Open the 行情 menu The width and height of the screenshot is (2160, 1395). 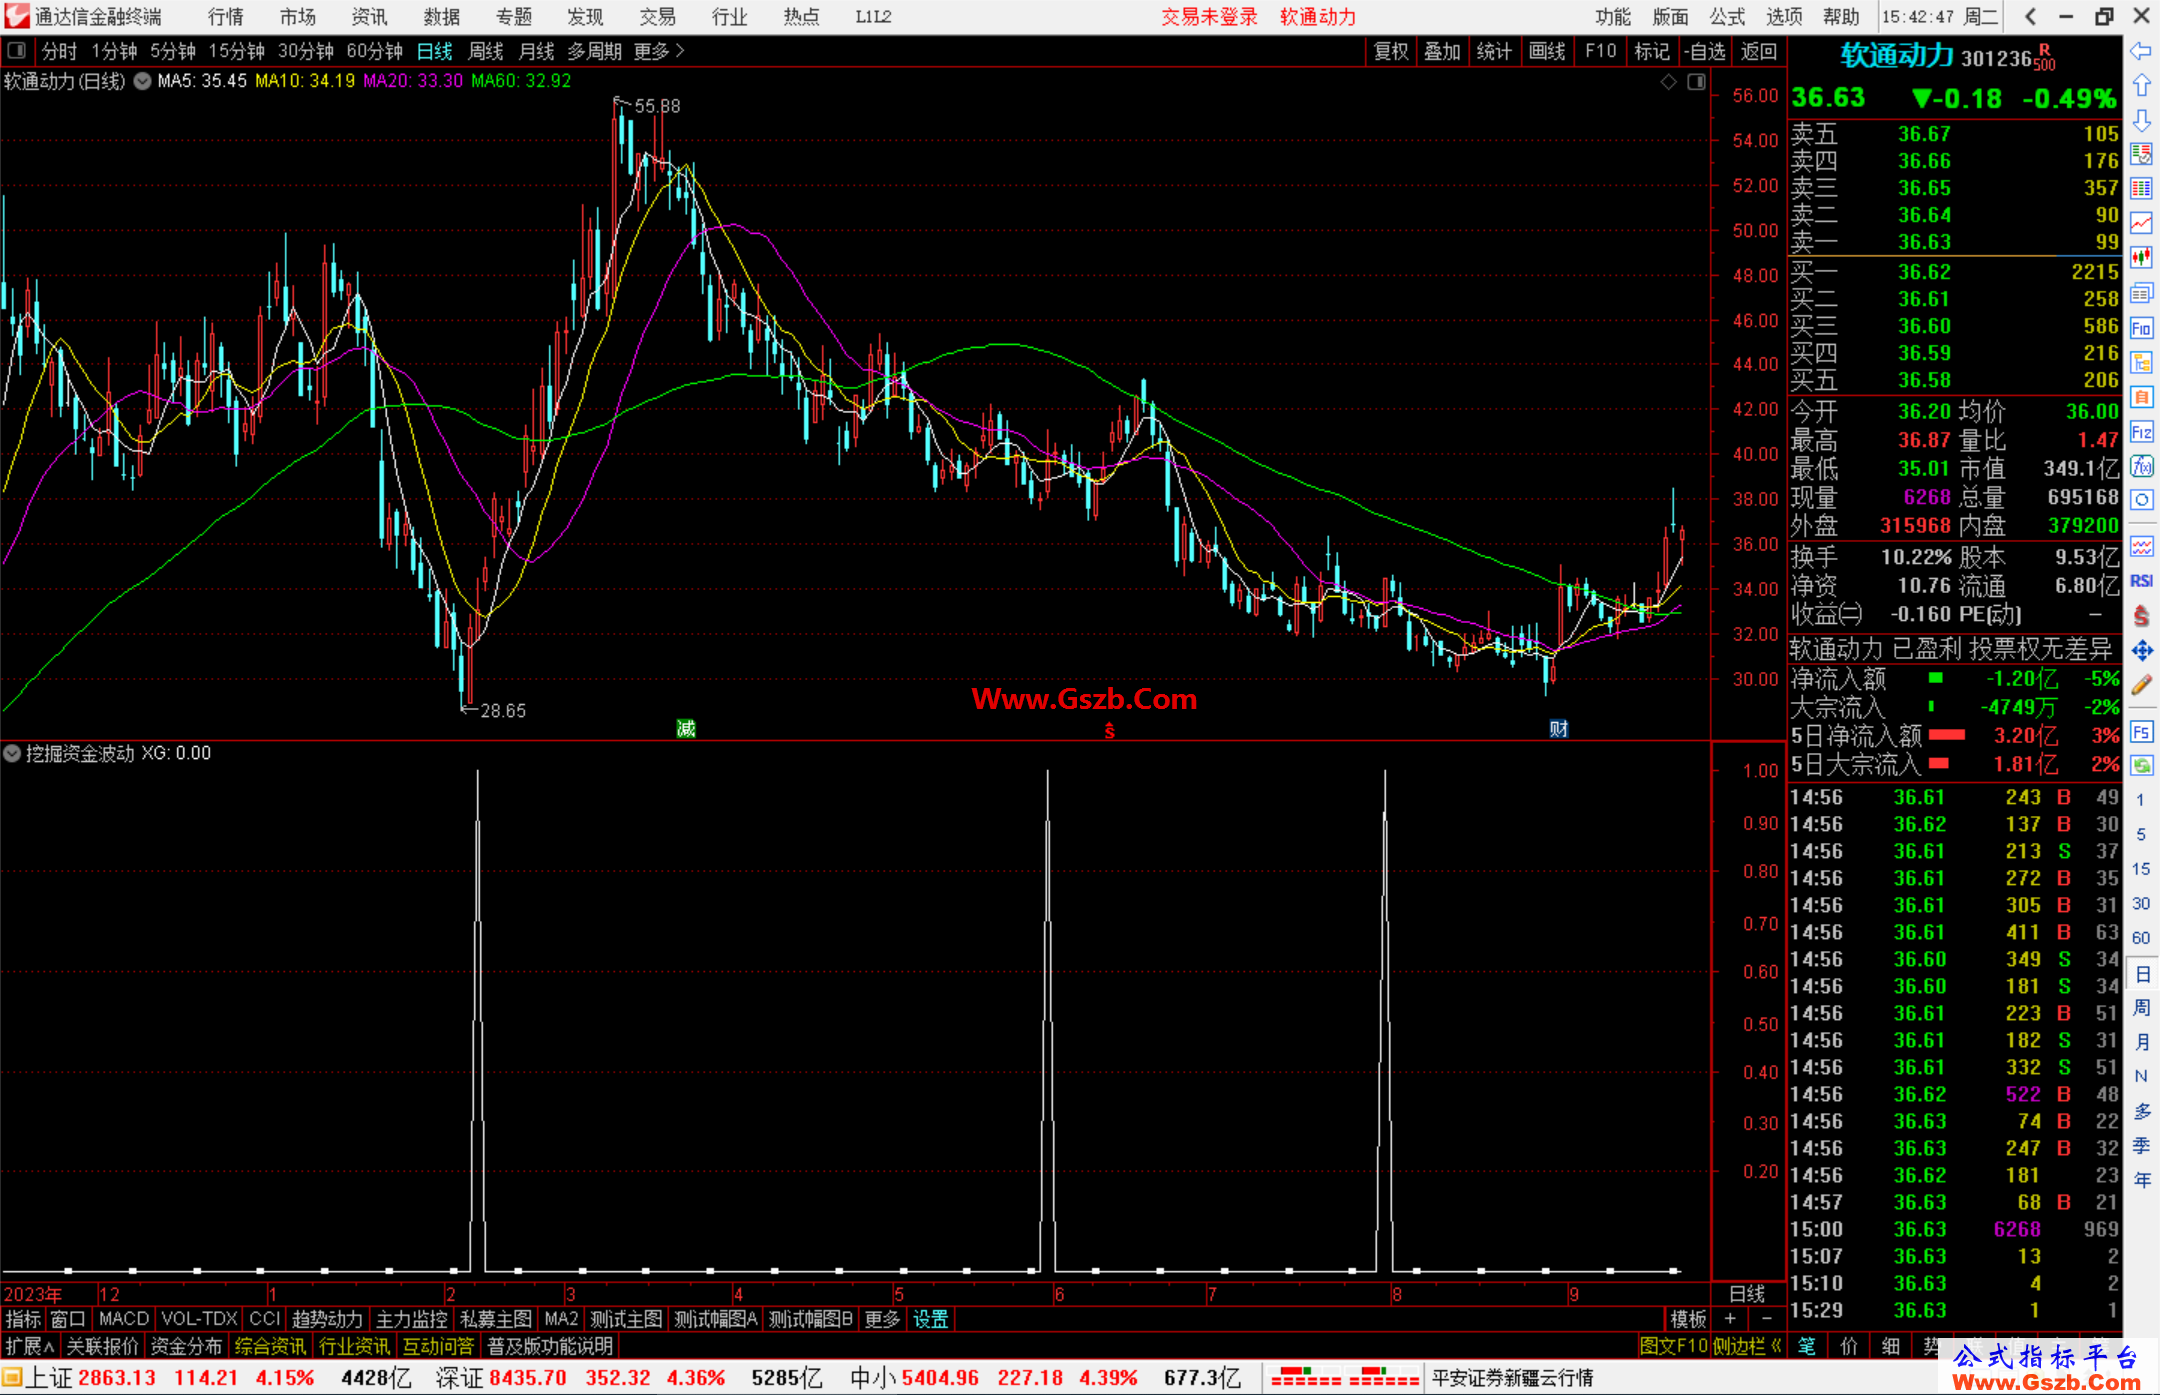pyautogui.click(x=226, y=16)
